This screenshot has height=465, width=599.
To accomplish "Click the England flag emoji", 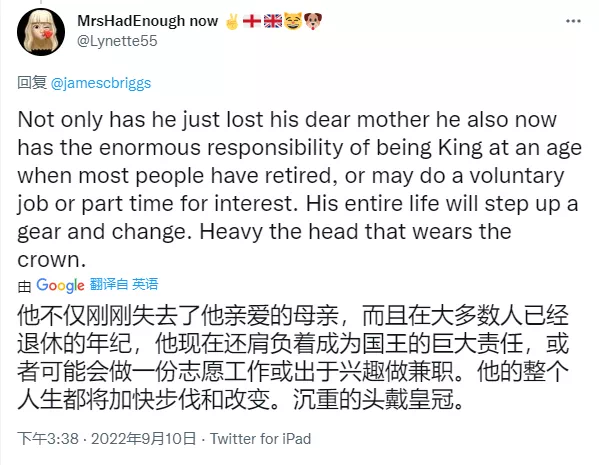I will pos(252,21).
